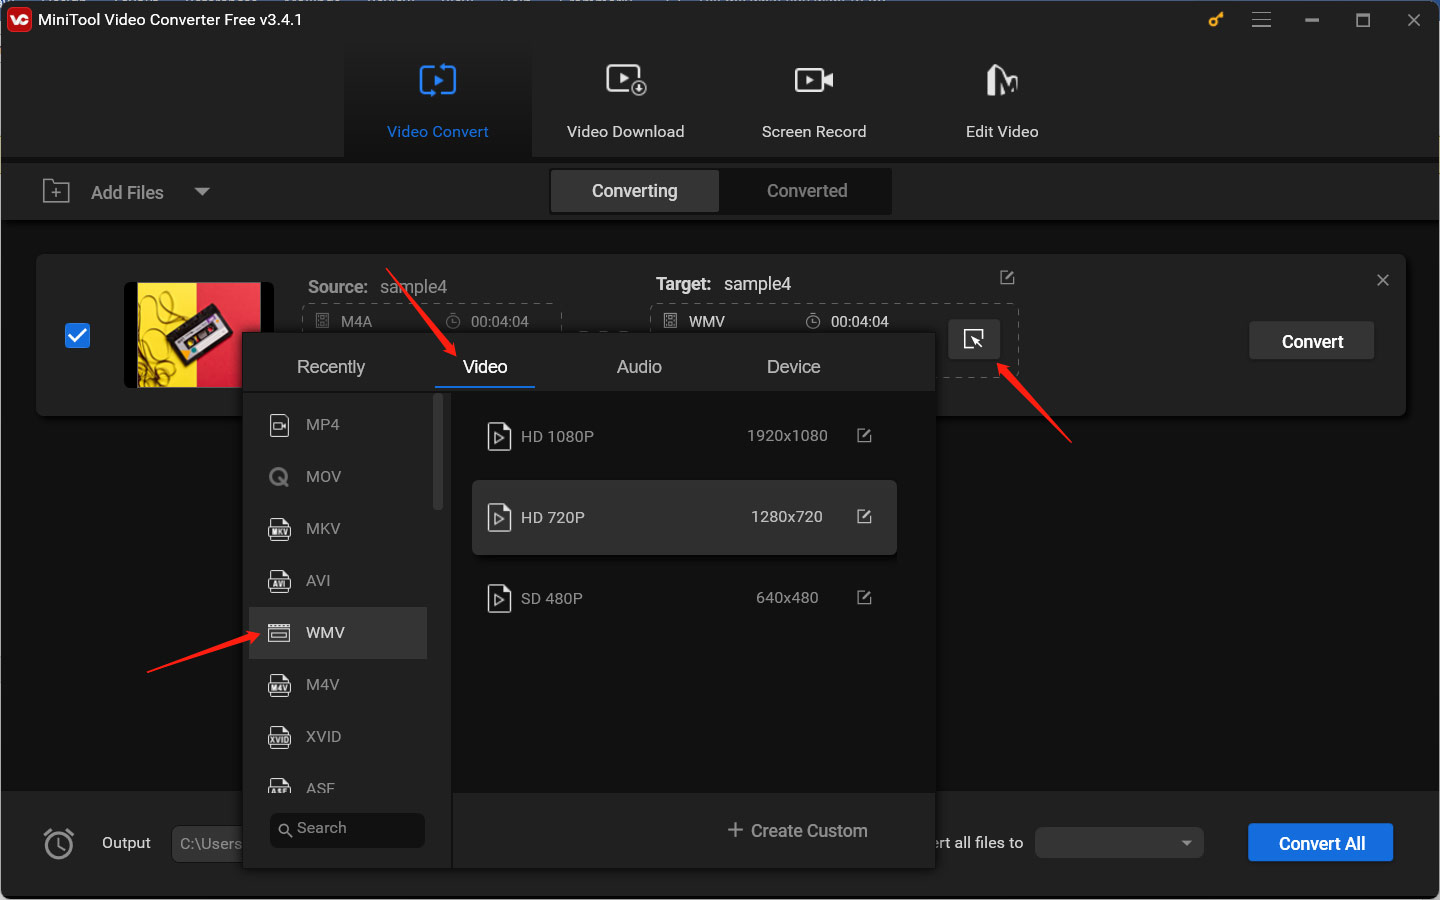The height and width of the screenshot is (900, 1440).
Task: Click the Convert button for sample4
Action: point(1312,341)
